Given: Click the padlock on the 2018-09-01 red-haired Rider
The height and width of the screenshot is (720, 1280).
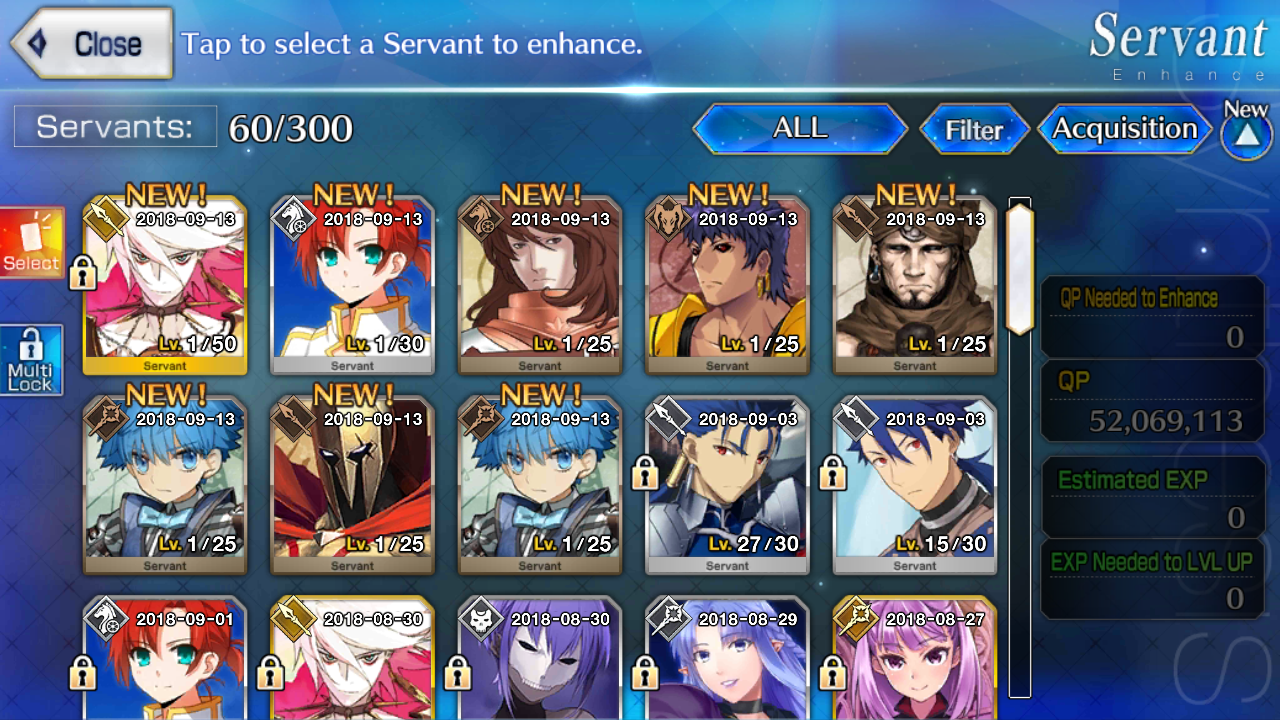Looking at the screenshot, I should (x=83, y=673).
